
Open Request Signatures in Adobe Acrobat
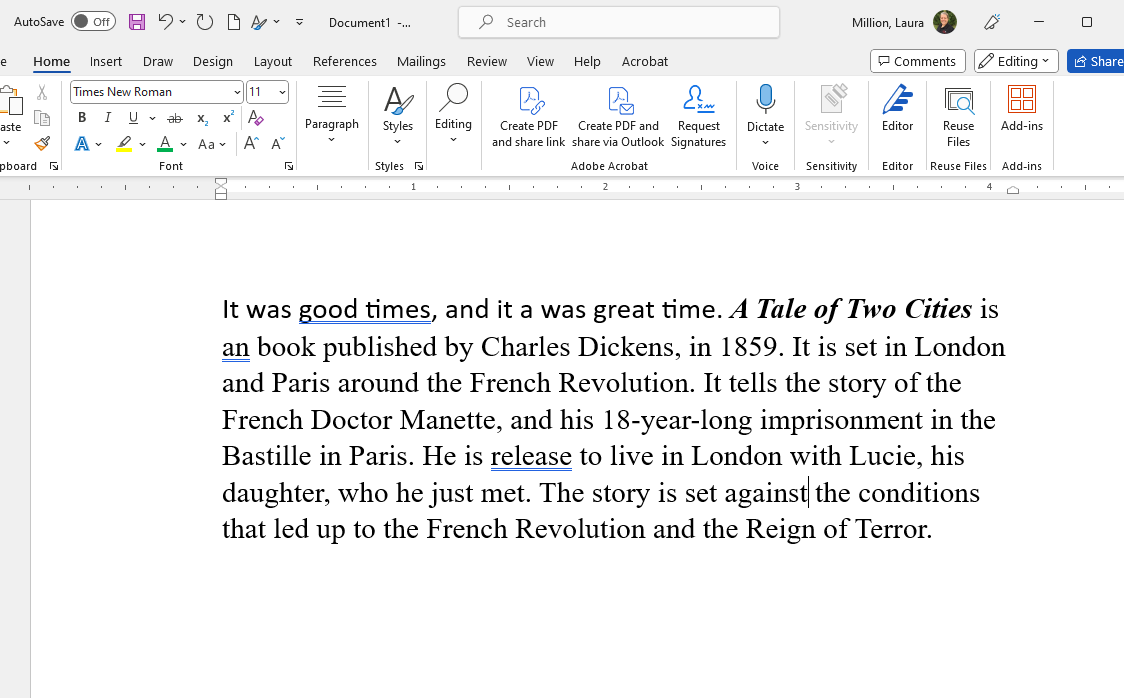698,116
